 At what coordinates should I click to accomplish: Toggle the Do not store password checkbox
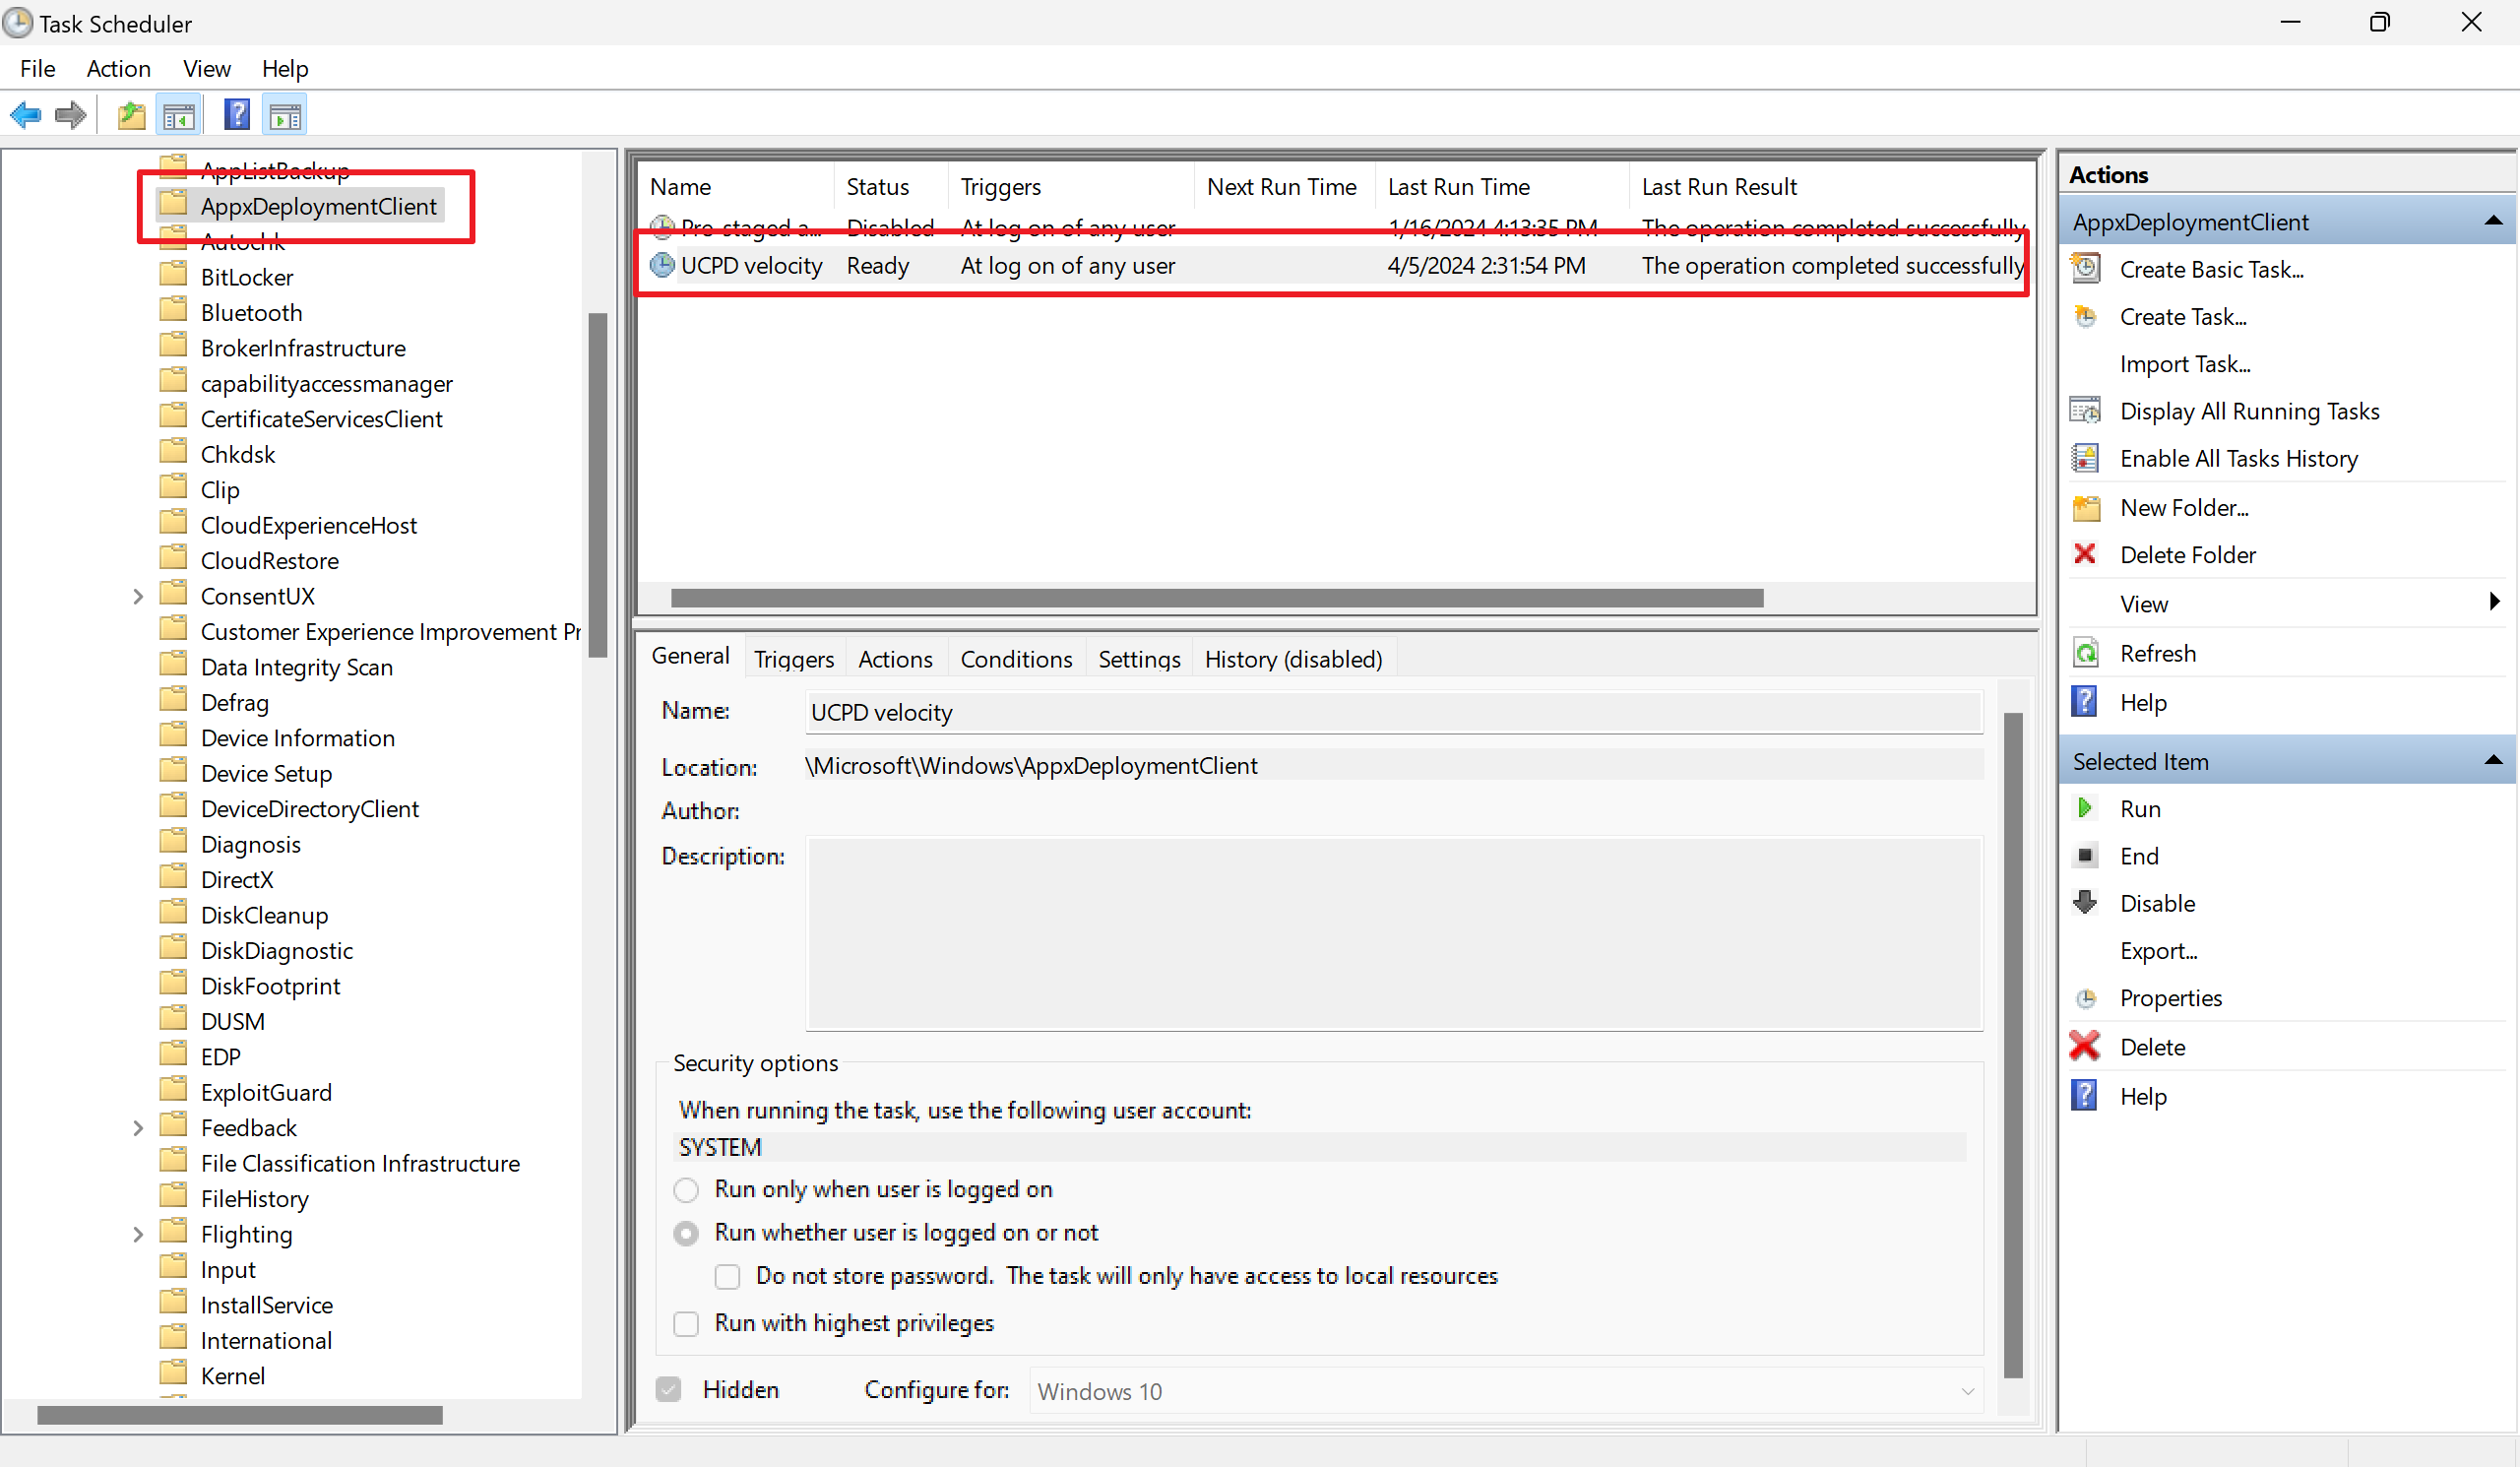[x=727, y=1277]
